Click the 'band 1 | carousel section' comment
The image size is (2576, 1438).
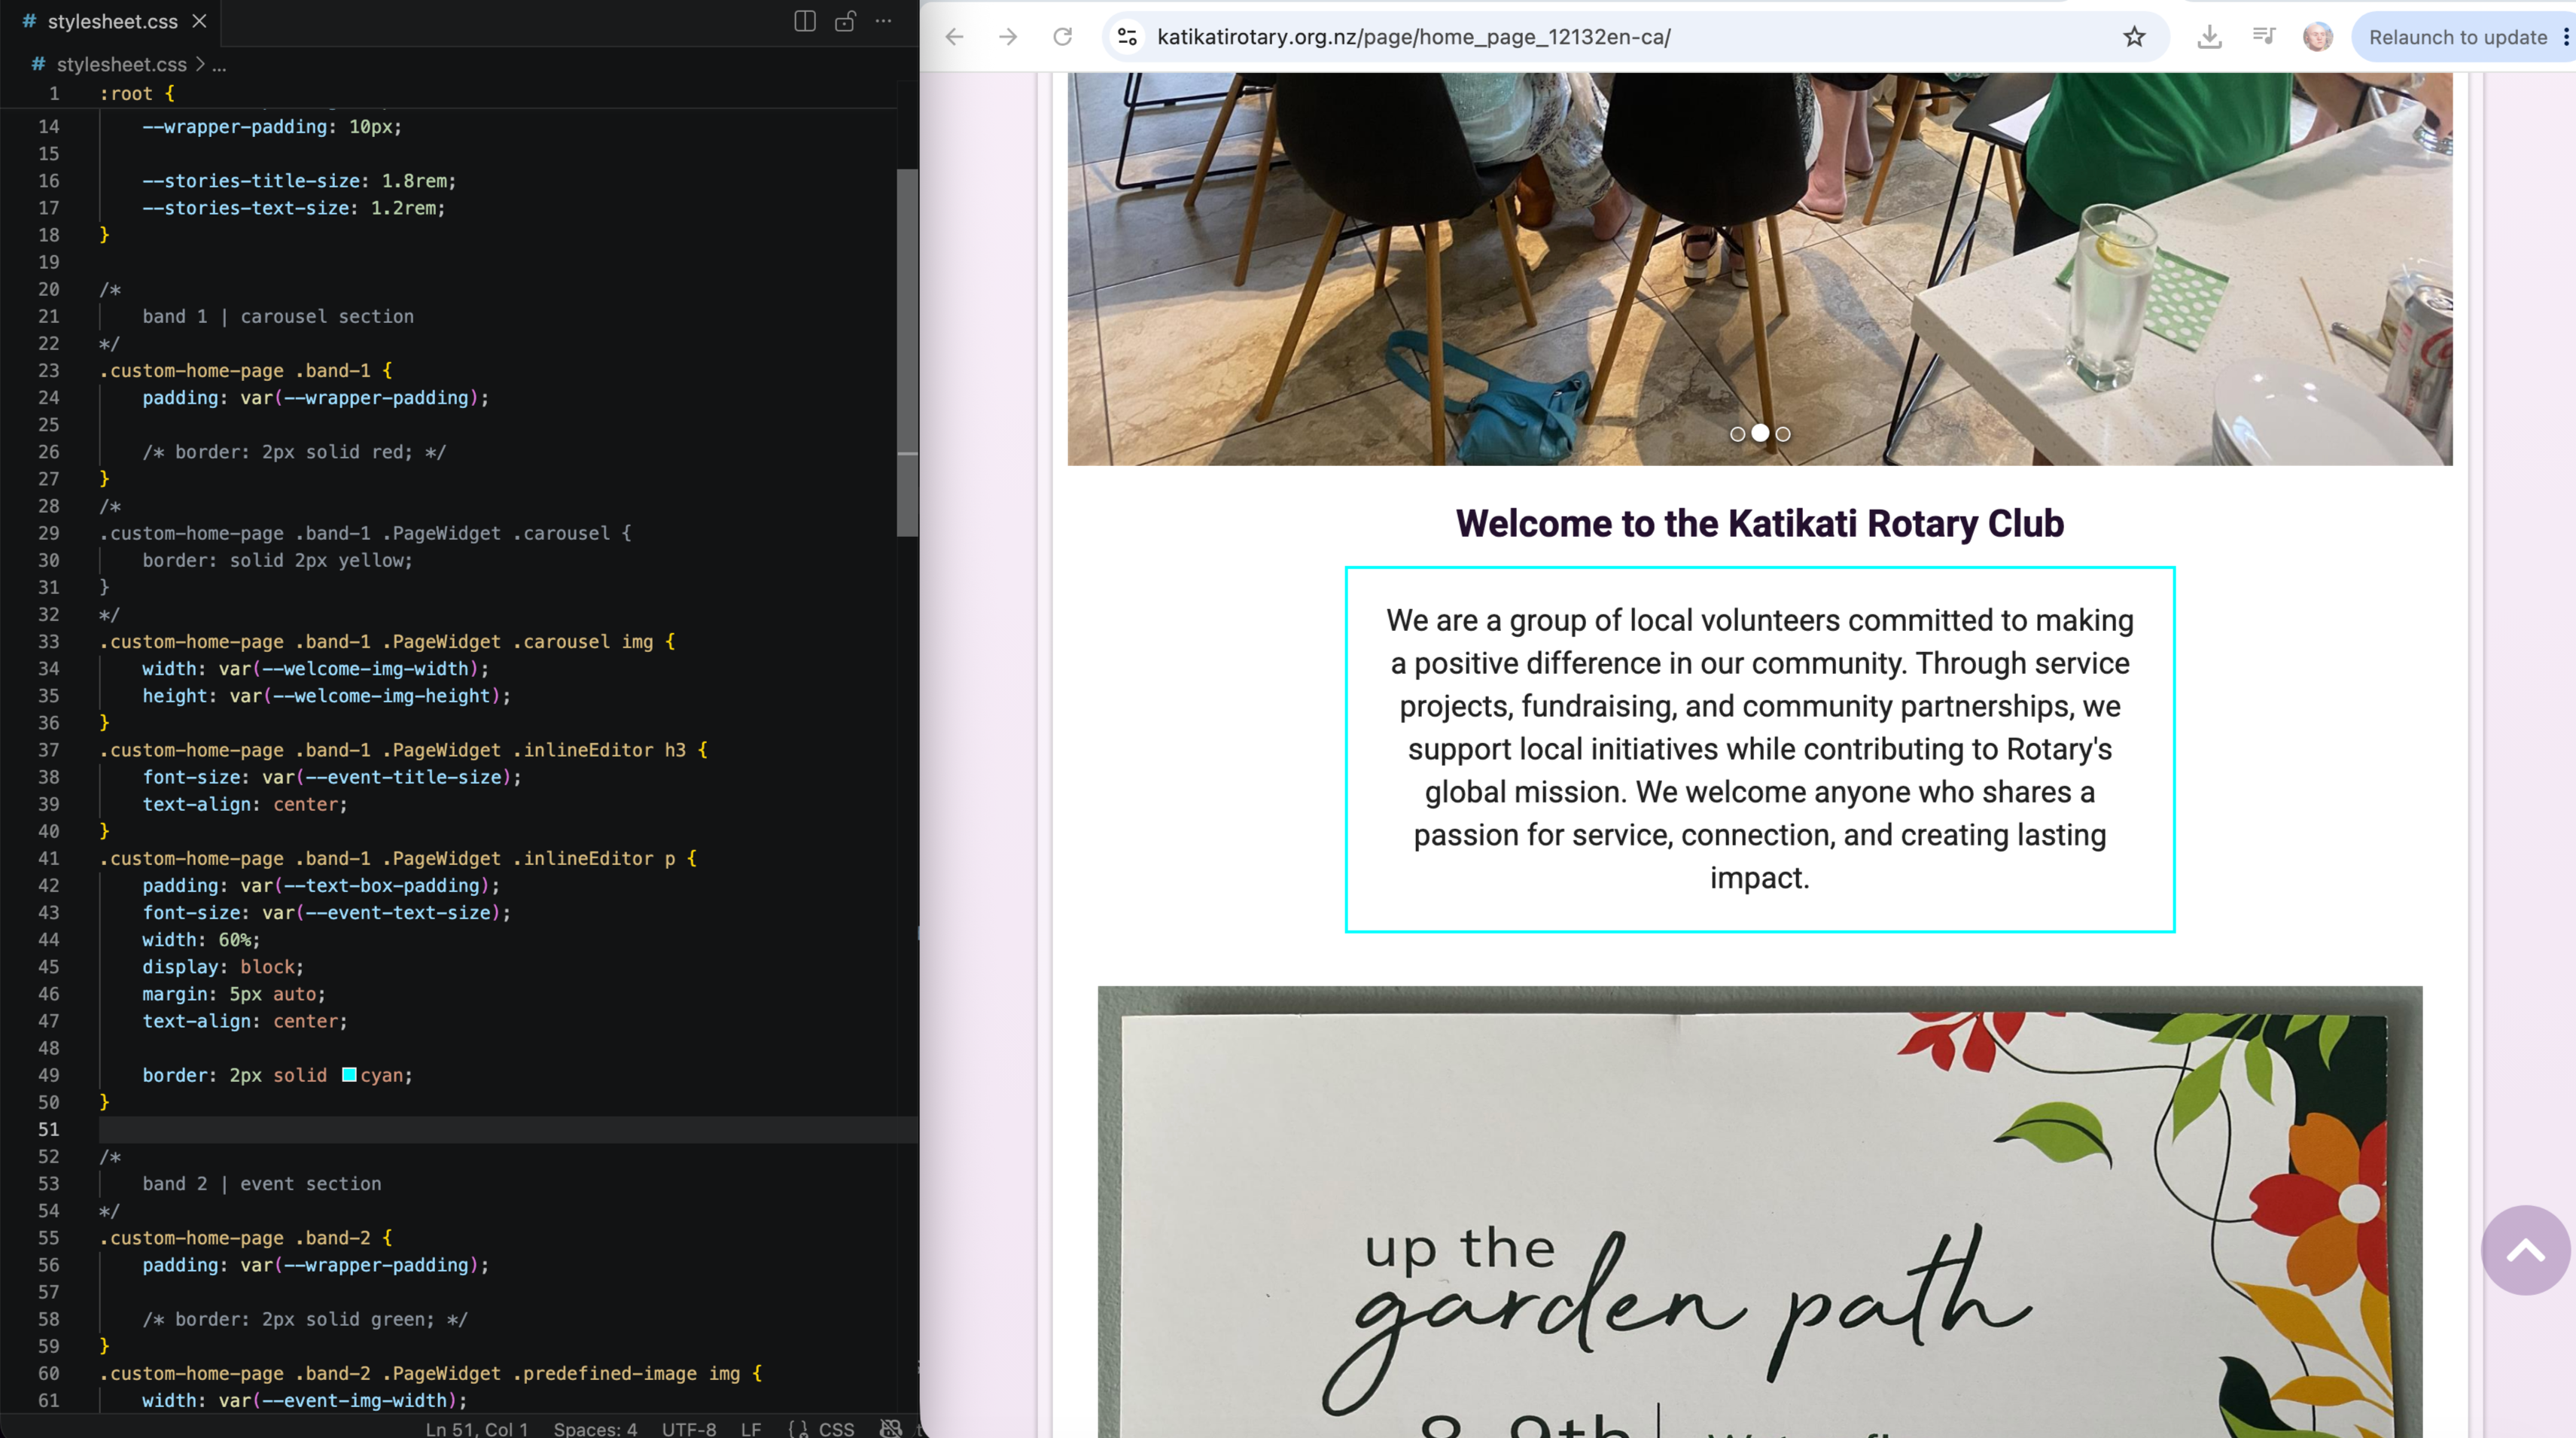[278, 316]
